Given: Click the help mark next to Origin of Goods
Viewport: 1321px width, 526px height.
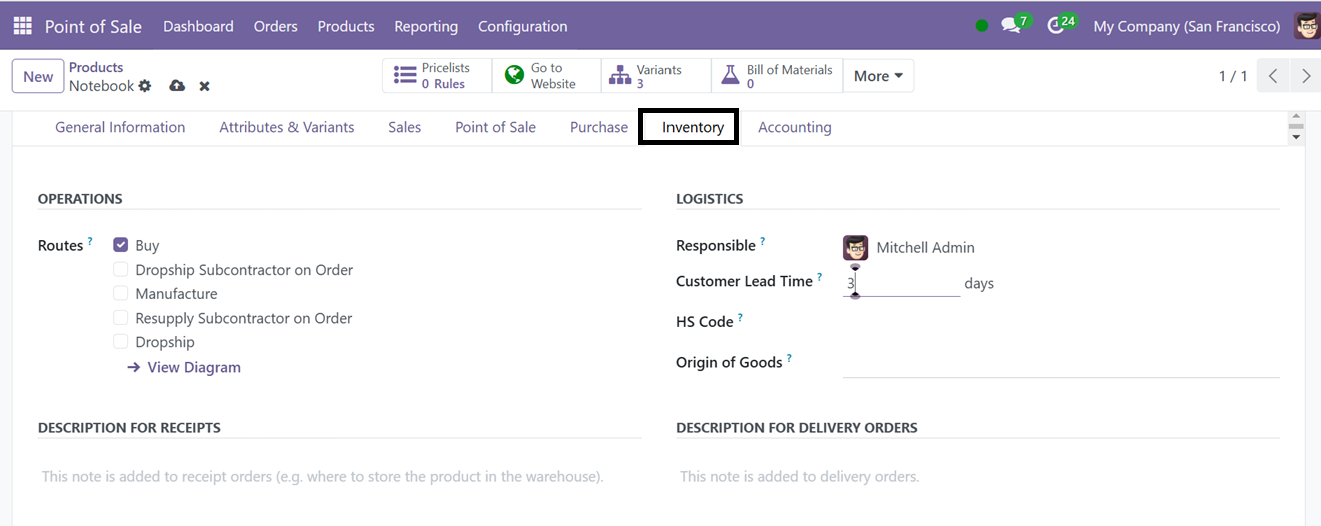Looking at the screenshot, I should (789, 358).
